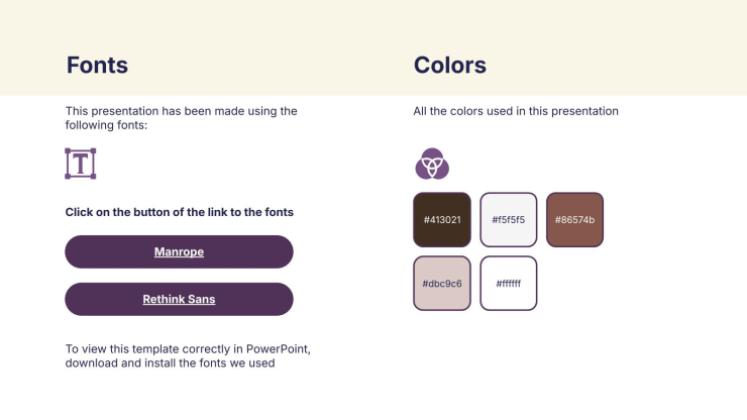
Task: Select the pale pink #dbc9c6 swatch
Action: click(x=441, y=283)
